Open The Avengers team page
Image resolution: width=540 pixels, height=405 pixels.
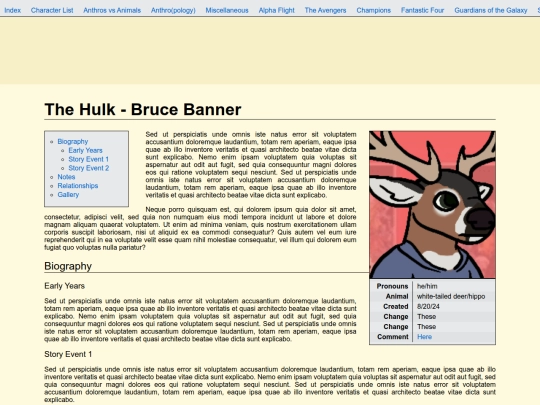(325, 10)
